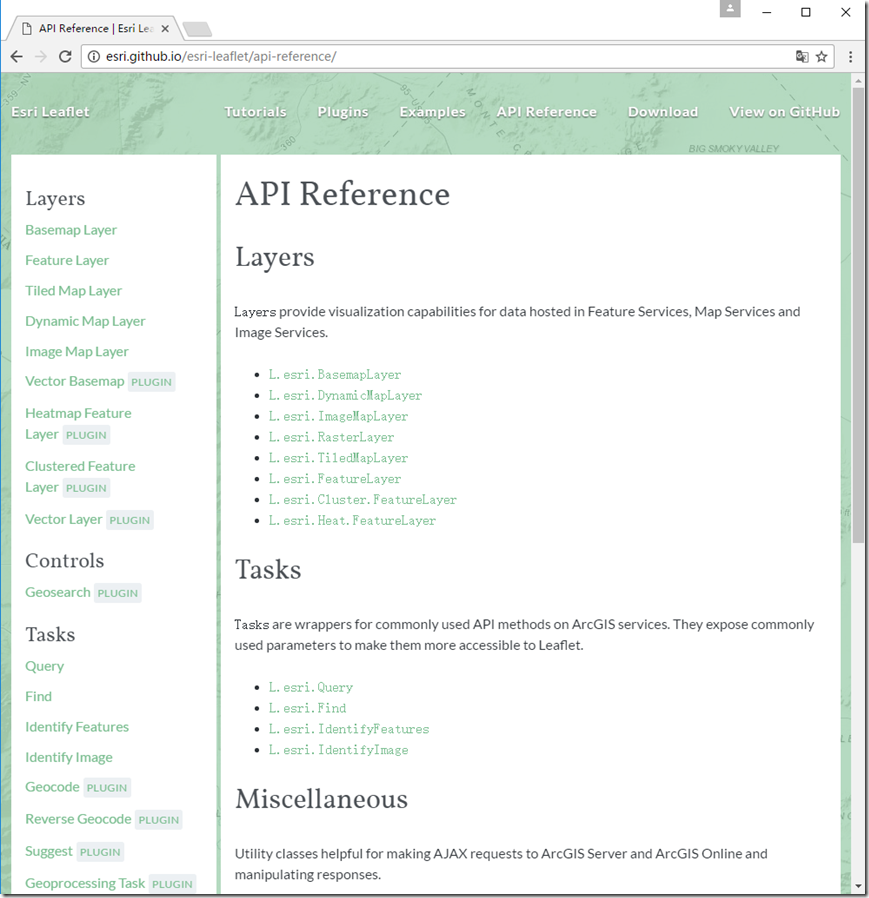Open the Tutorials nav menu item
Viewport: 869px width, 898px height.
coord(255,112)
